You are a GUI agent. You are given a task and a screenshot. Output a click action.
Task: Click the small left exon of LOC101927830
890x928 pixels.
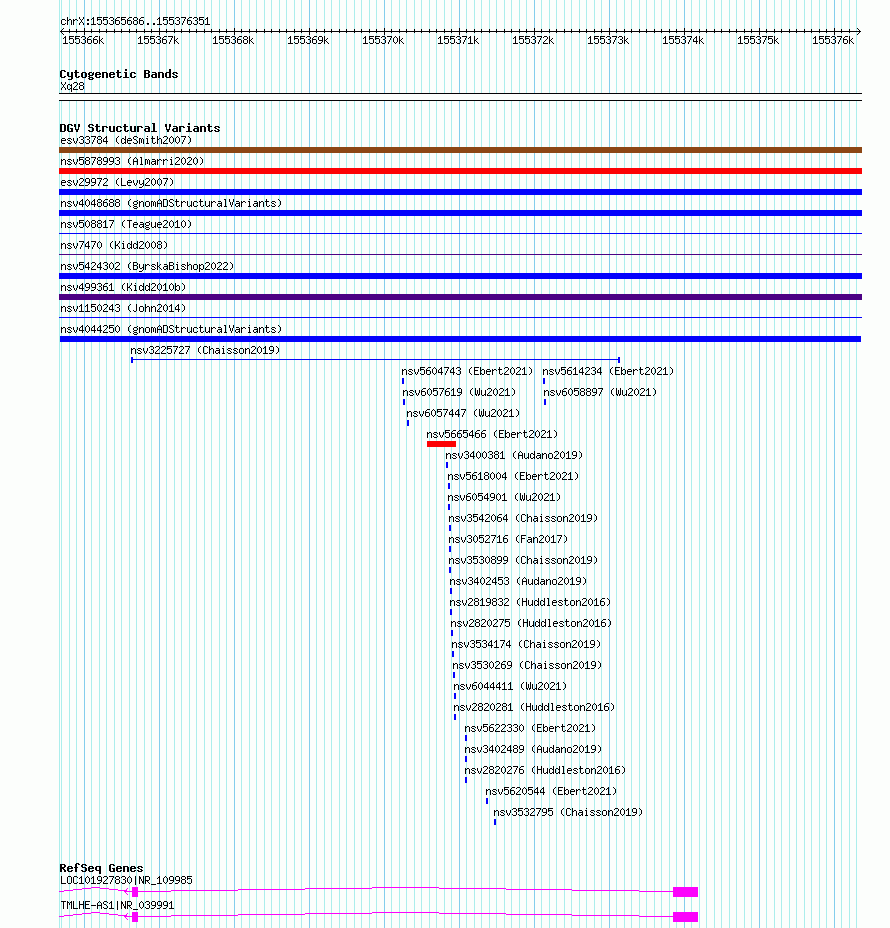(x=135, y=892)
